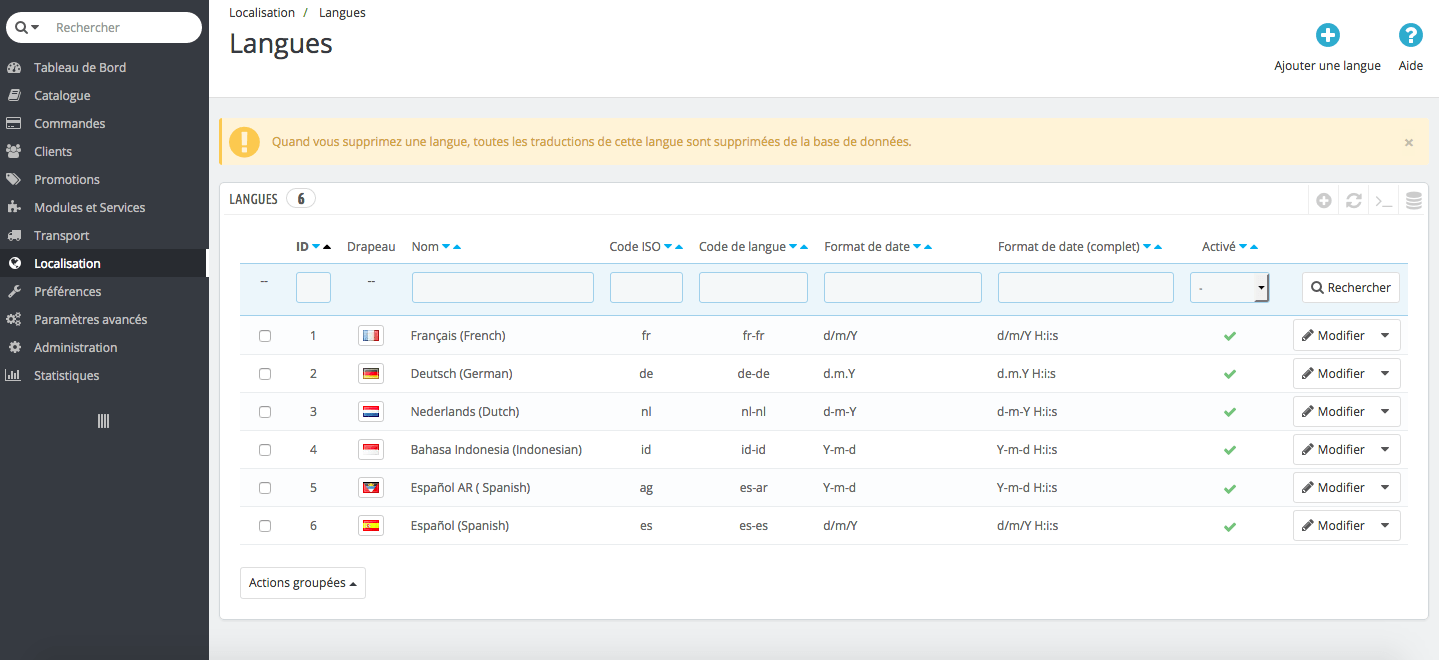Viewport: 1439px width, 660px height.
Task: Expand dropdown arrow beside Modifier for Français
Action: click(1385, 336)
